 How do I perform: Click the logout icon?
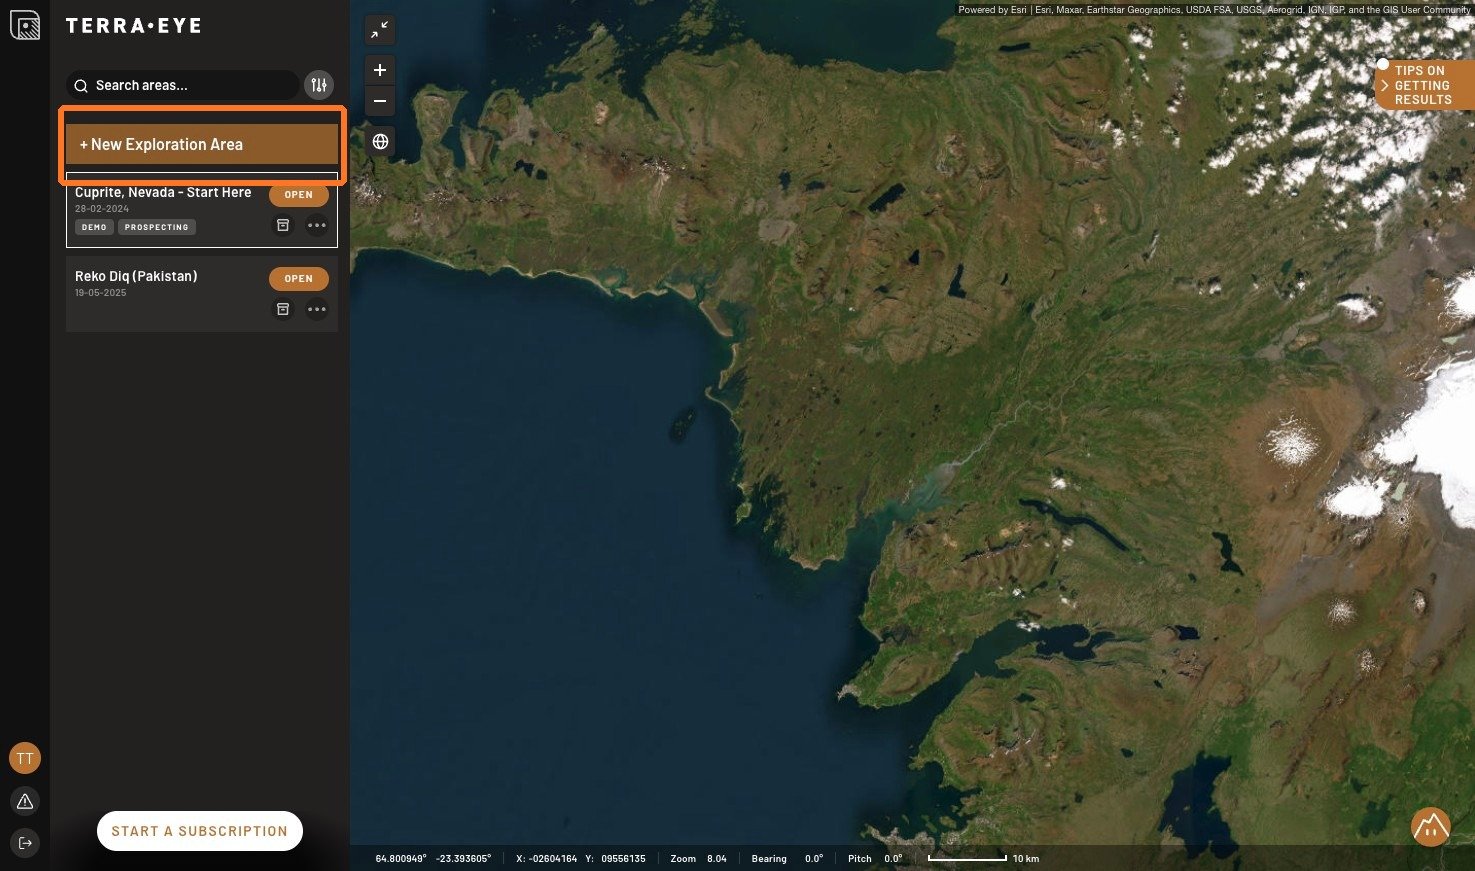[25, 843]
